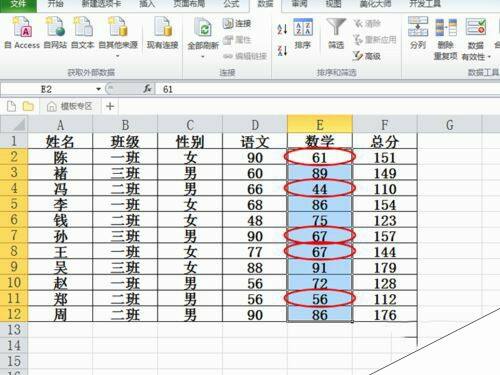Import data from text file (自文本)
The width and height of the screenshot is (500, 375).
[83, 33]
